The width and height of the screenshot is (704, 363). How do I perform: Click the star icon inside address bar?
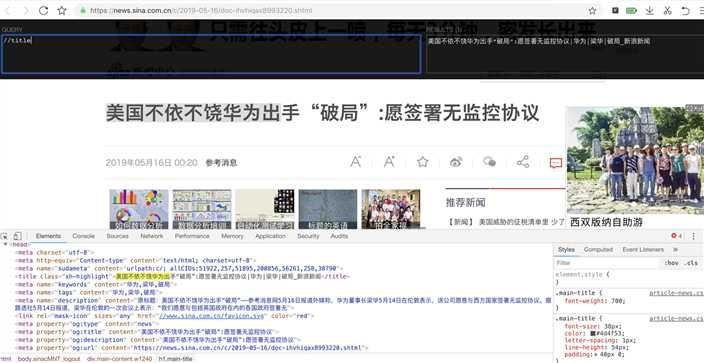593,10
